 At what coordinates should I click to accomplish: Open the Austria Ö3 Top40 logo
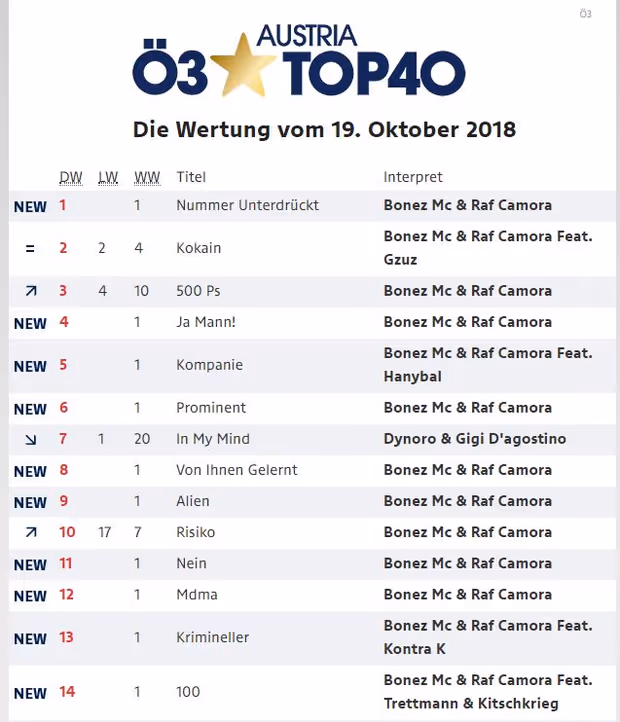(298, 60)
